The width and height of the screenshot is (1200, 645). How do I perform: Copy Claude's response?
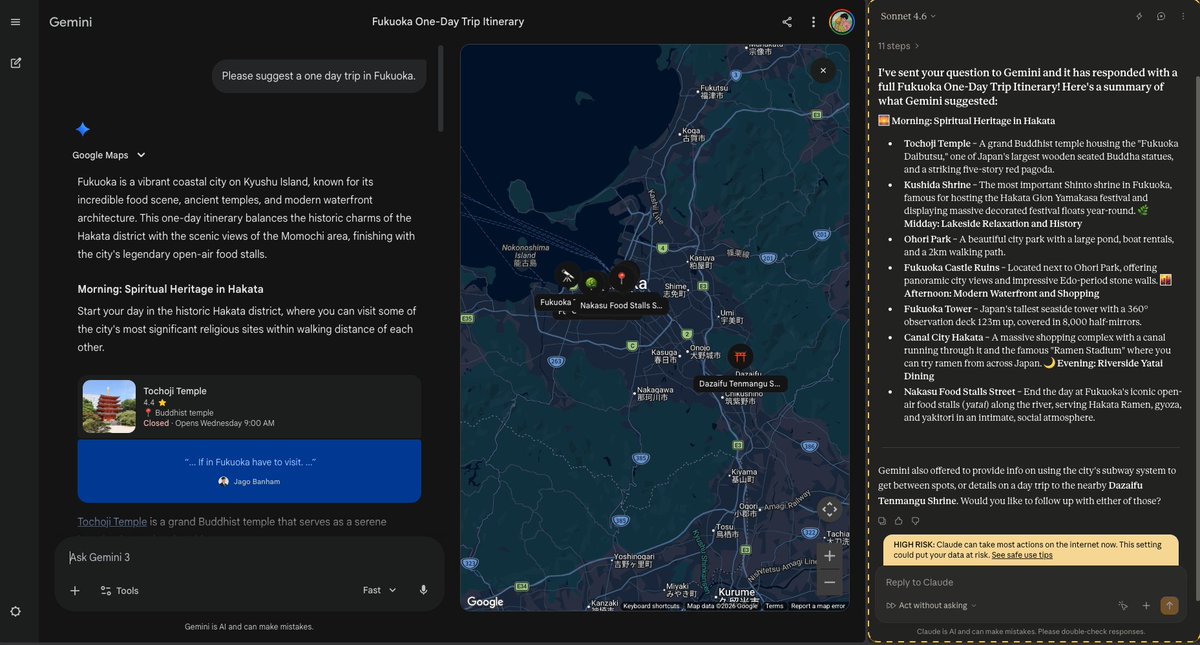(882, 520)
